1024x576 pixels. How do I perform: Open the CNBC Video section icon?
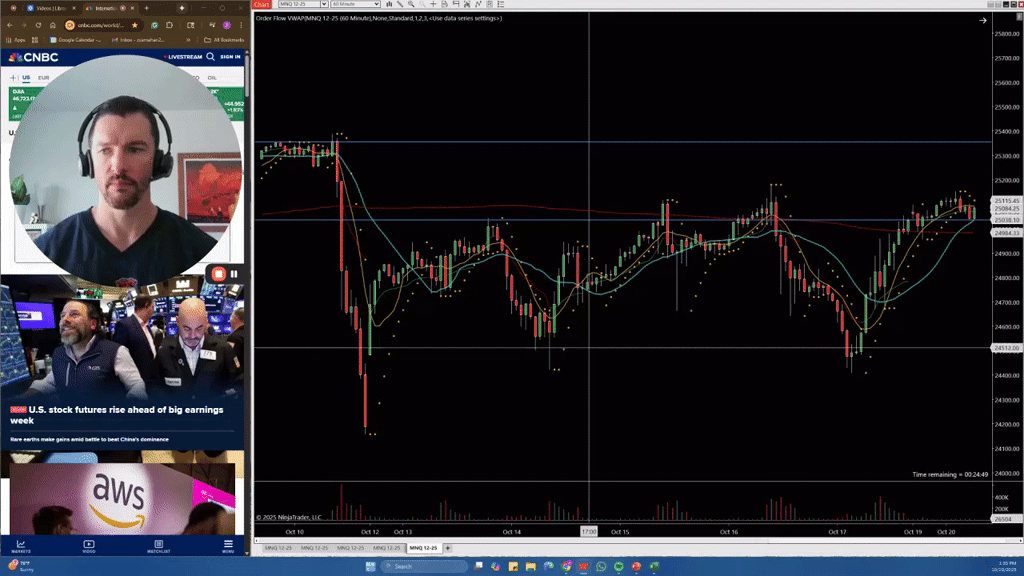point(87,545)
